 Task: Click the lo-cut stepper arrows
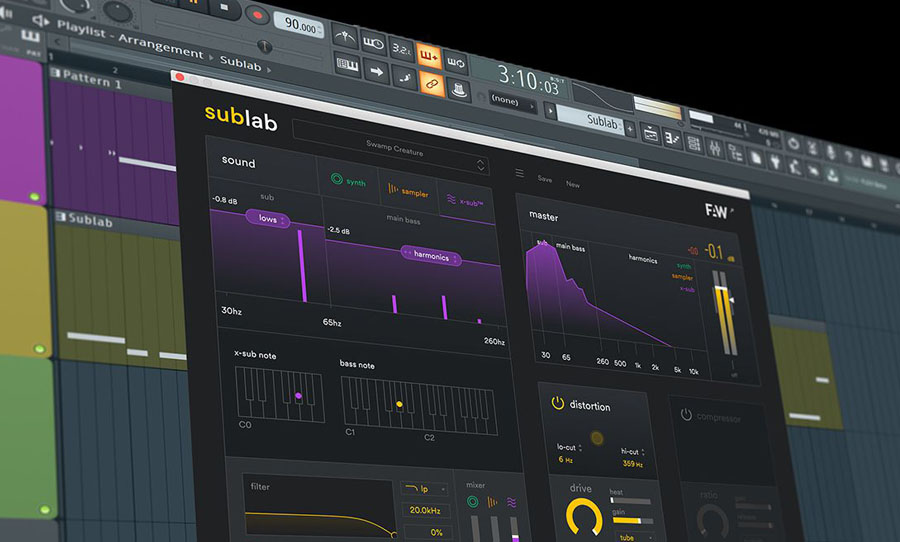pyautogui.click(x=580, y=447)
